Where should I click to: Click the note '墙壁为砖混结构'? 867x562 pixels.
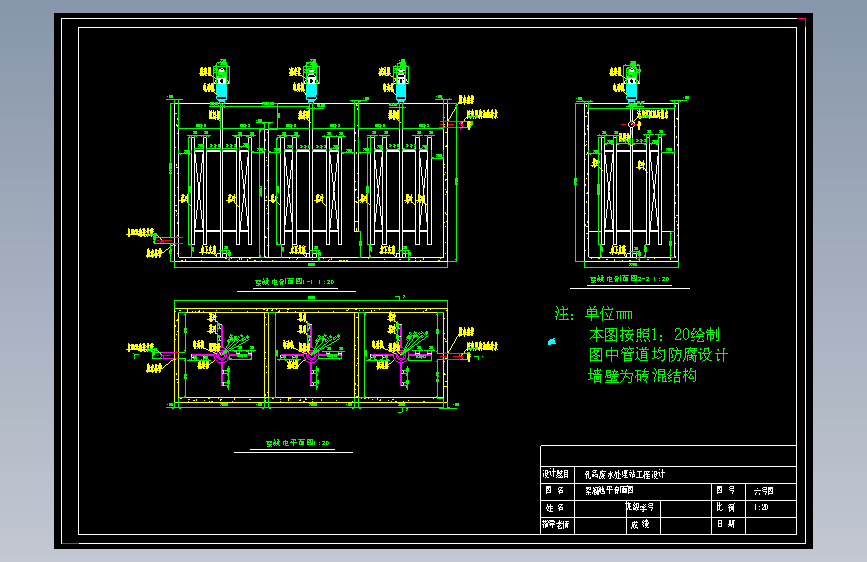[642, 376]
